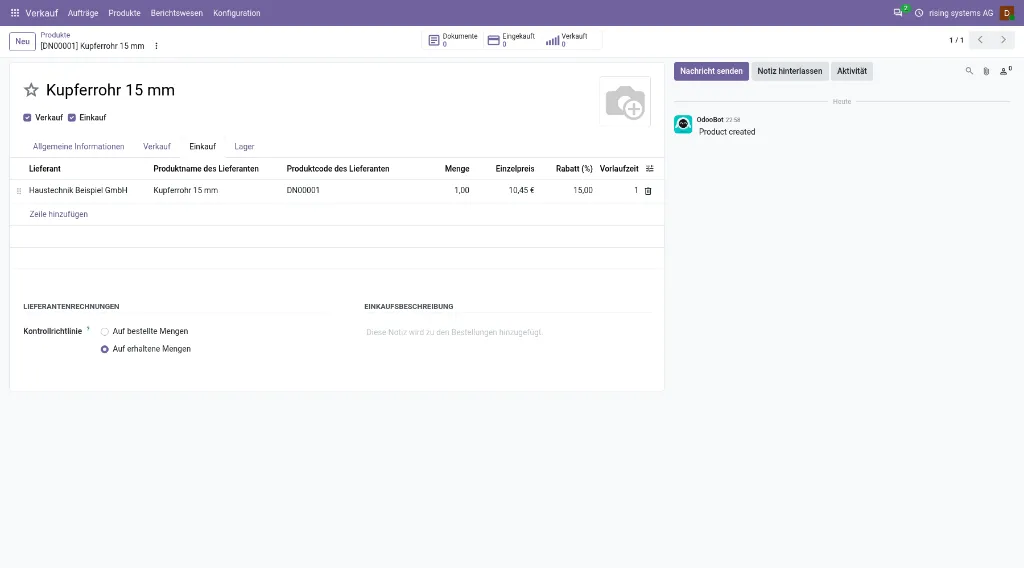This screenshot has height=568, width=1024.
Task: Click the OdooBot avatar
Action: 683,124
